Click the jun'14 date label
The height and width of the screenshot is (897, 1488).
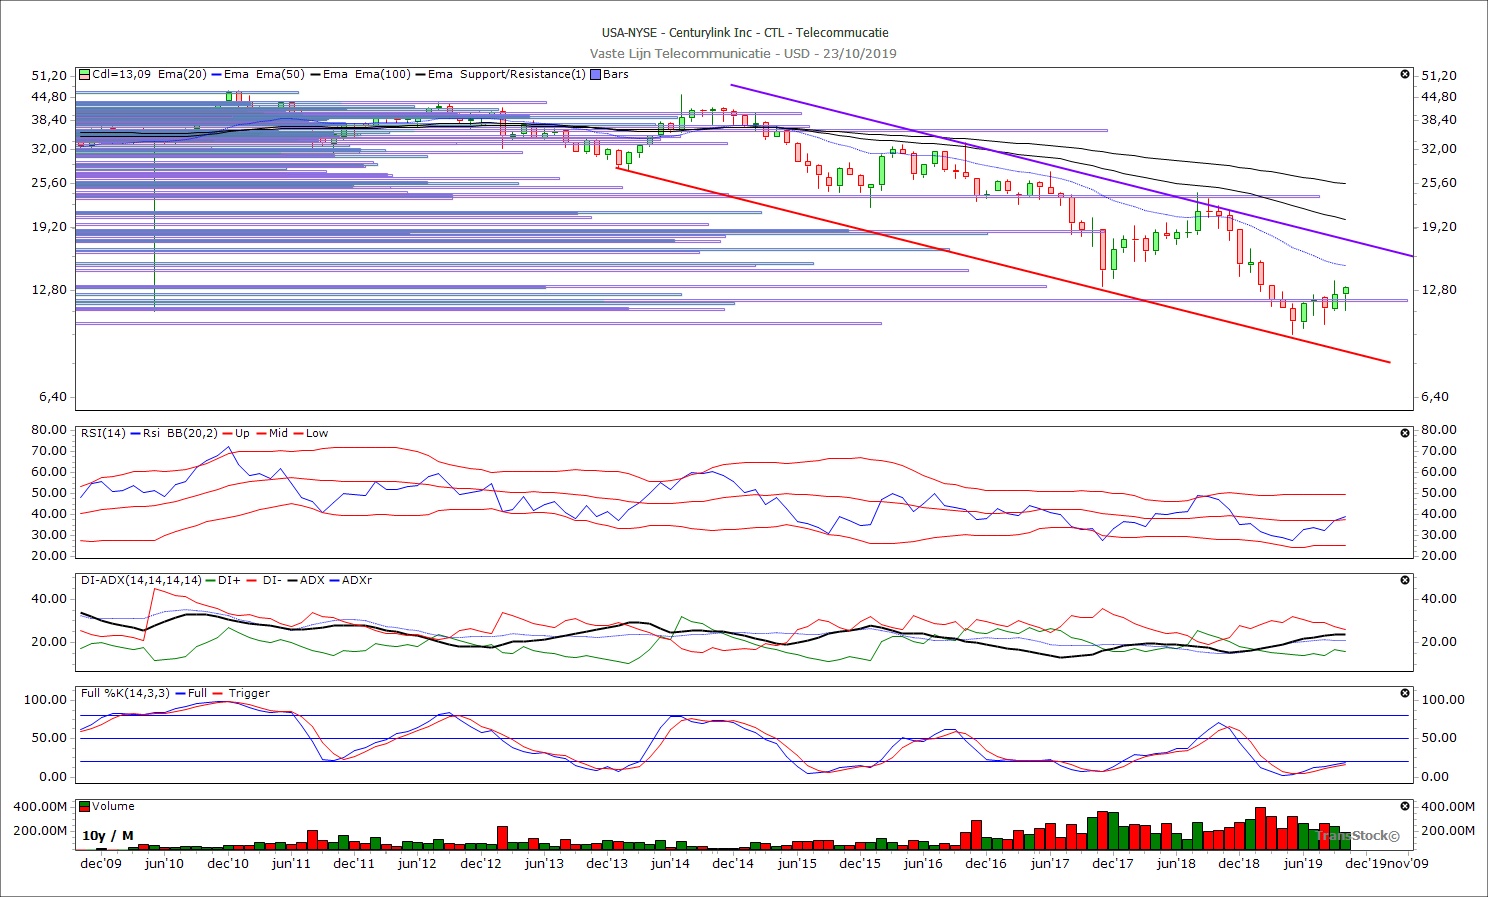(670, 864)
